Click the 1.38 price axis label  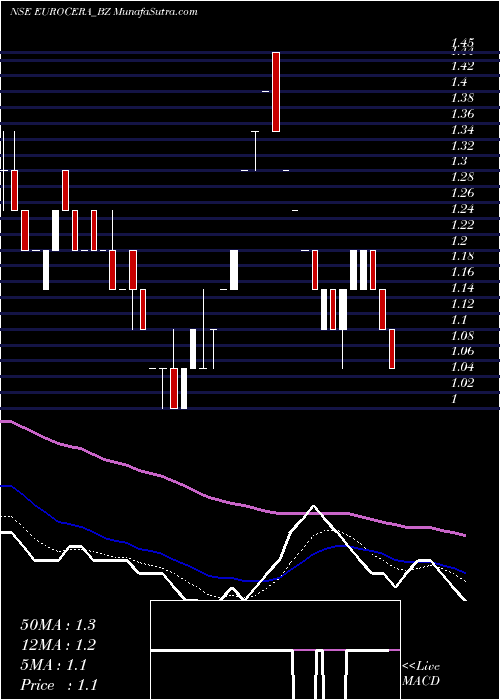click(462, 98)
